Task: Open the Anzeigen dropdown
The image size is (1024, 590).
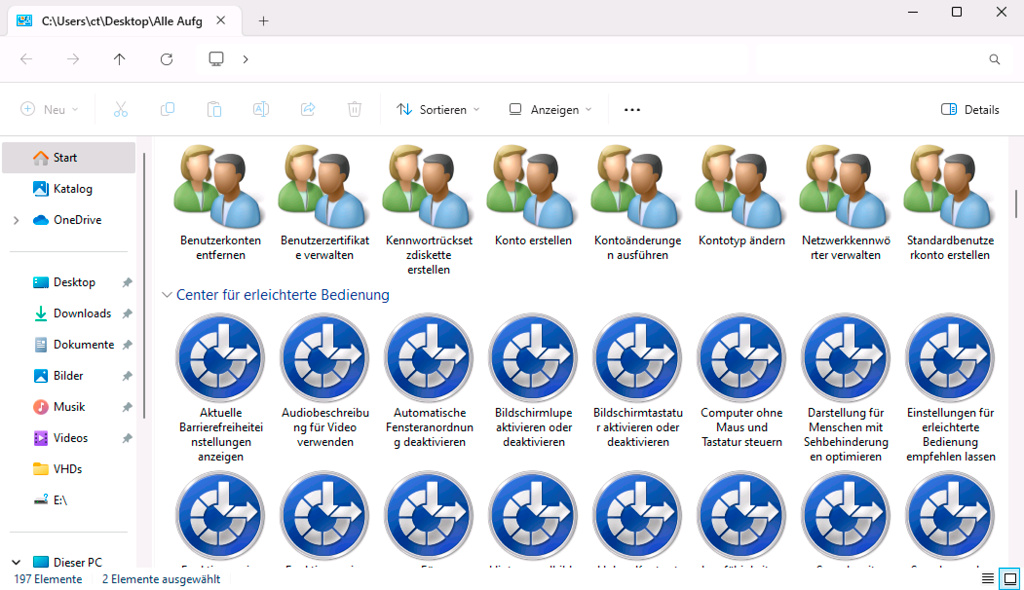Action: [x=550, y=110]
